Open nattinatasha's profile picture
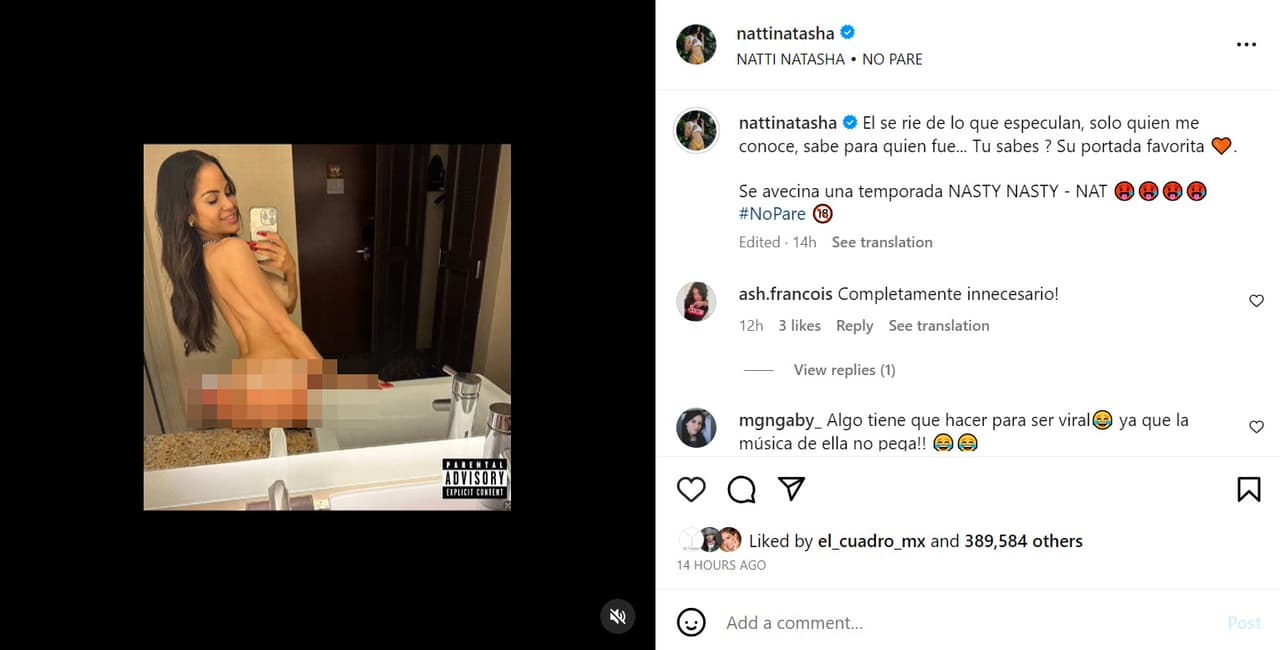Image resolution: width=1280 pixels, height=650 pixels. click(696, 44)
